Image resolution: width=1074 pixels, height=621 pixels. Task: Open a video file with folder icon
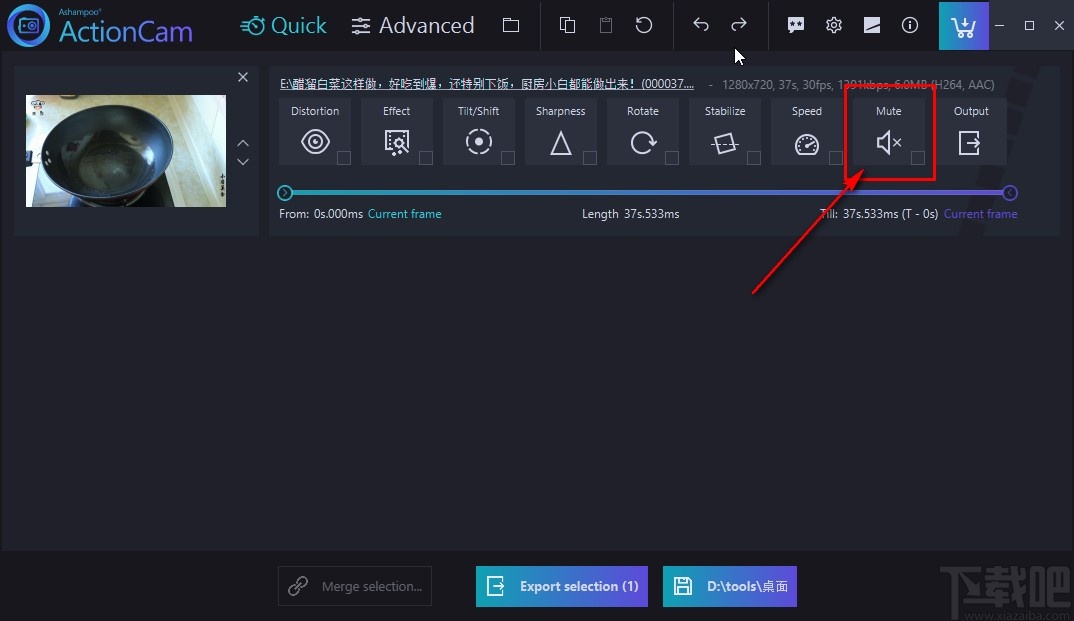pos(511,25)
